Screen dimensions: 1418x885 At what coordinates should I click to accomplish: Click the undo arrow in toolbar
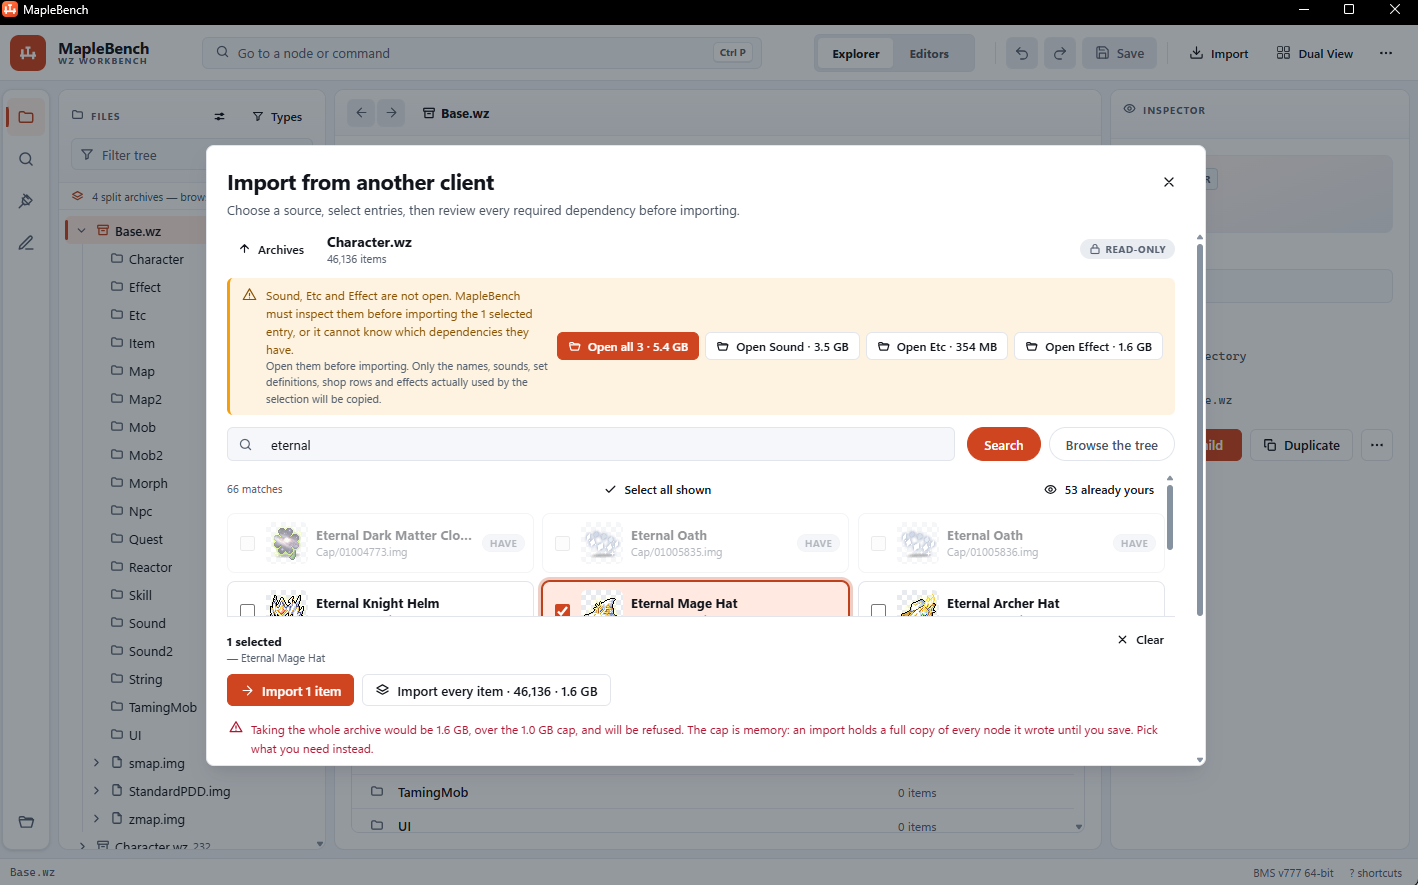[x=1022, y=53]
